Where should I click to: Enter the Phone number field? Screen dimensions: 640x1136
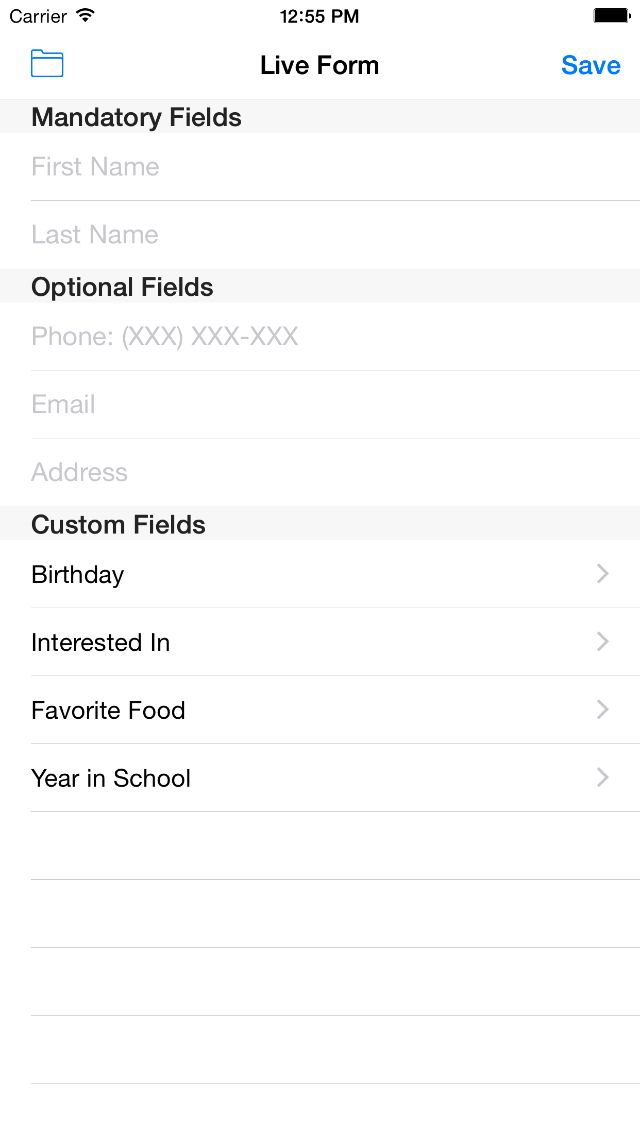[320, 337]
